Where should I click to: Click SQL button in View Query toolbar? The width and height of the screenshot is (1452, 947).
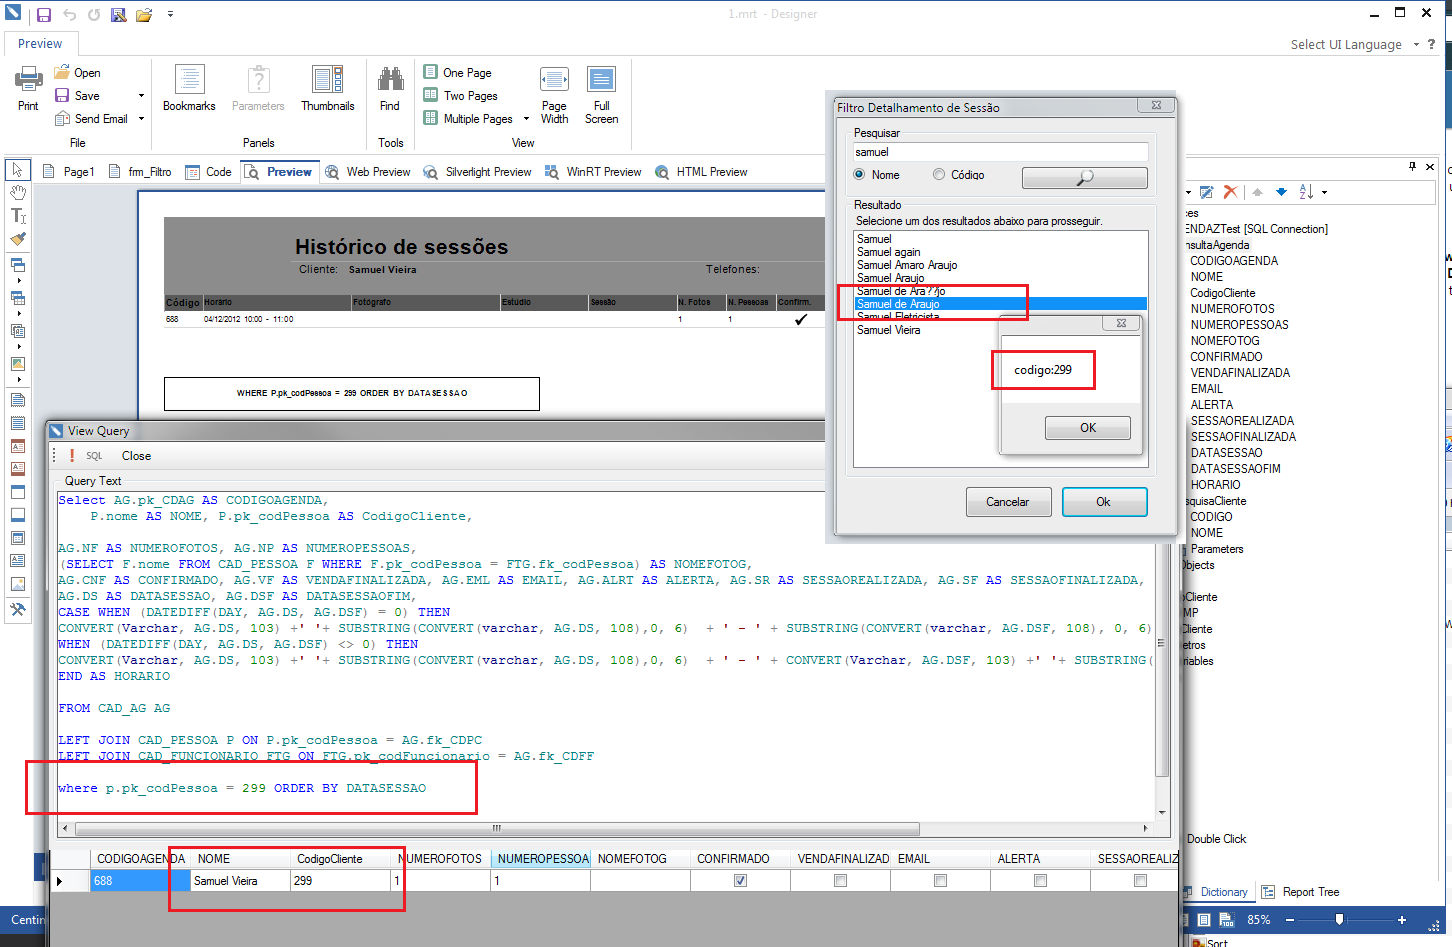pos(94,456)
